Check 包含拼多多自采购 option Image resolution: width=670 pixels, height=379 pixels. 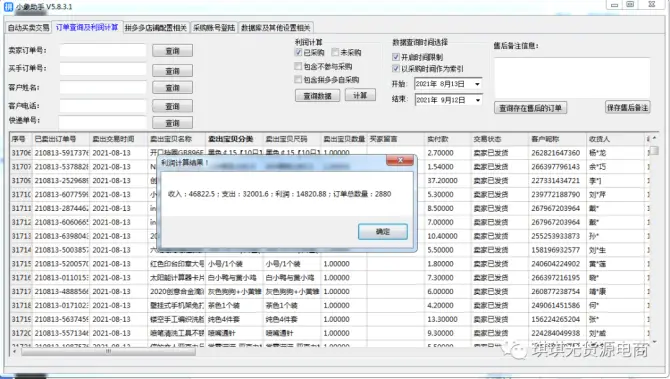[x=298, y=79]
